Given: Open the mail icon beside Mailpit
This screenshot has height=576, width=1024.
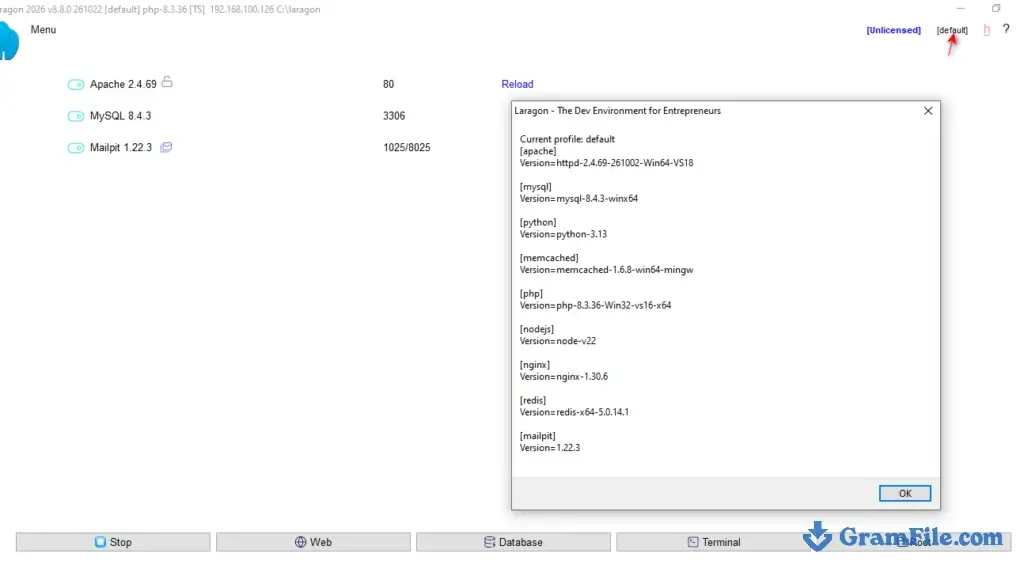Looking at the screenshot, I should 166,147.
